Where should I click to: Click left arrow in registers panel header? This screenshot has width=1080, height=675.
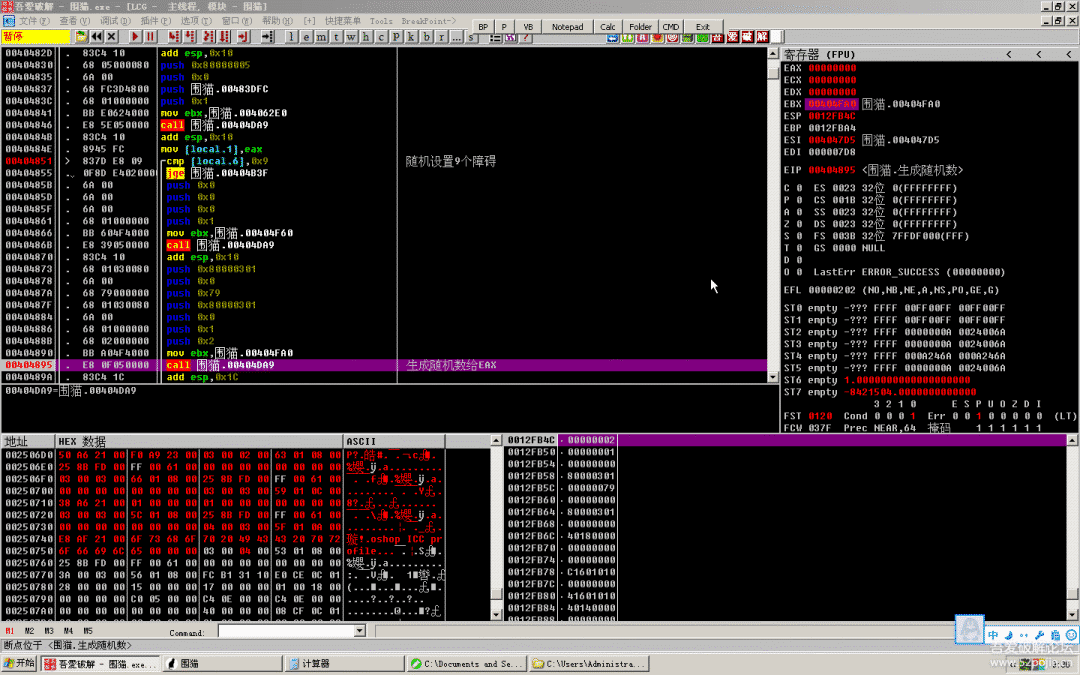tap(1008, 54)
